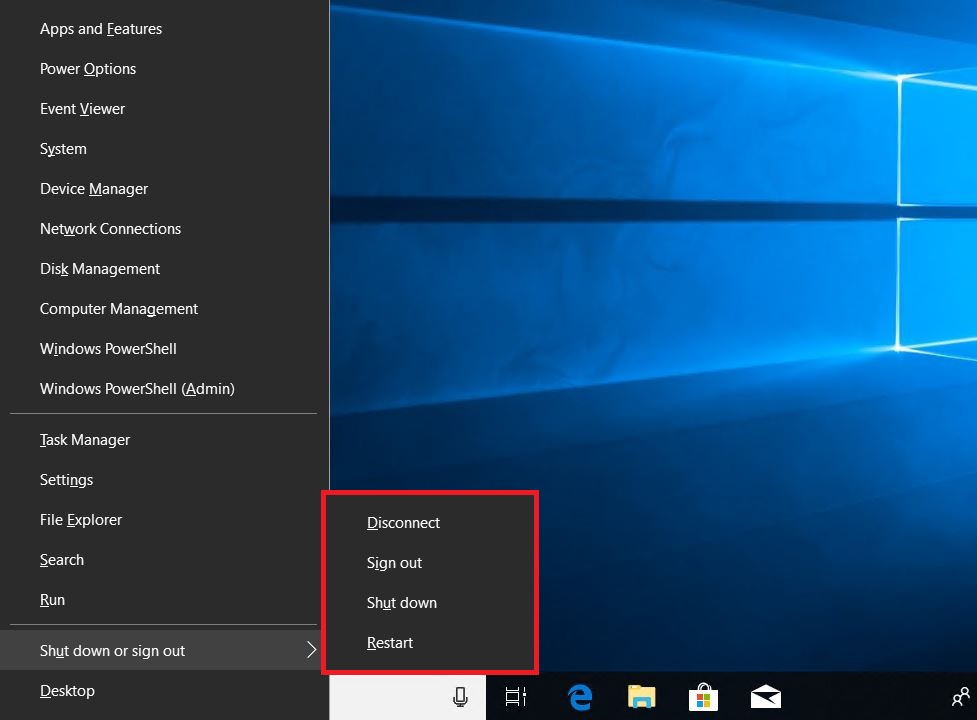This screenshot has height=720, width=977.
Task: Click the People icon in the taskbar corner
Action: point(961,697)
